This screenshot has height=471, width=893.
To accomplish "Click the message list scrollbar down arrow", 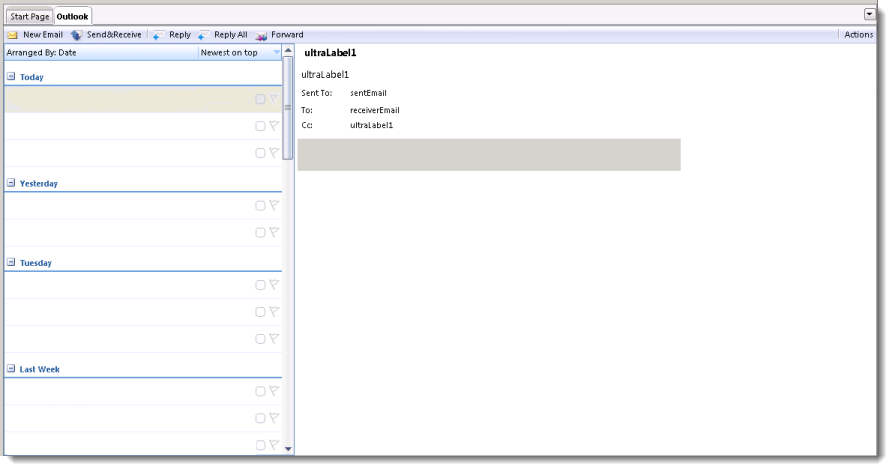I will click(x=289, y=449).
